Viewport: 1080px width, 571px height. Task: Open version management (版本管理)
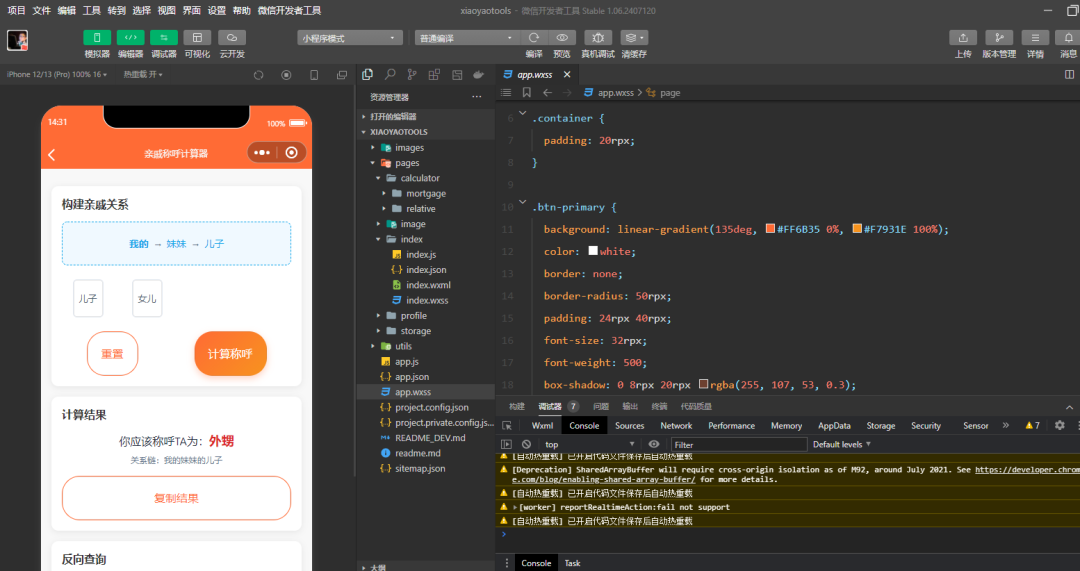[999, 38]
